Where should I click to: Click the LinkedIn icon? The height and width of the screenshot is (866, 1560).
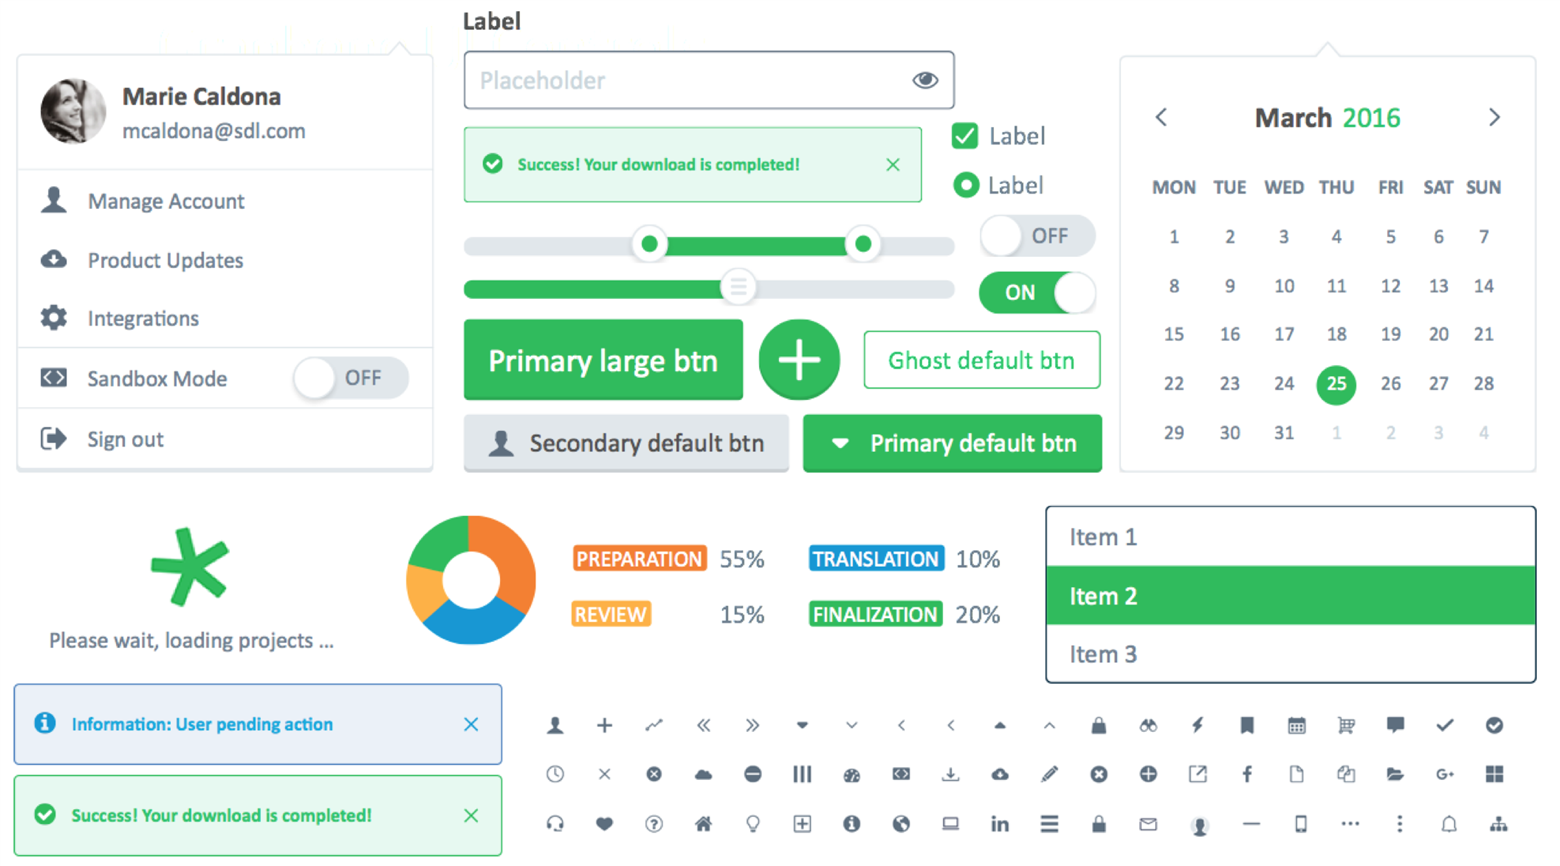[1000, 824]
